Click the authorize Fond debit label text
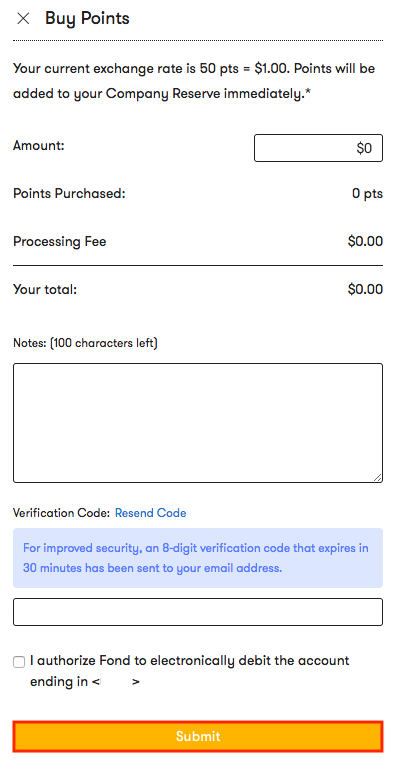 189,671
